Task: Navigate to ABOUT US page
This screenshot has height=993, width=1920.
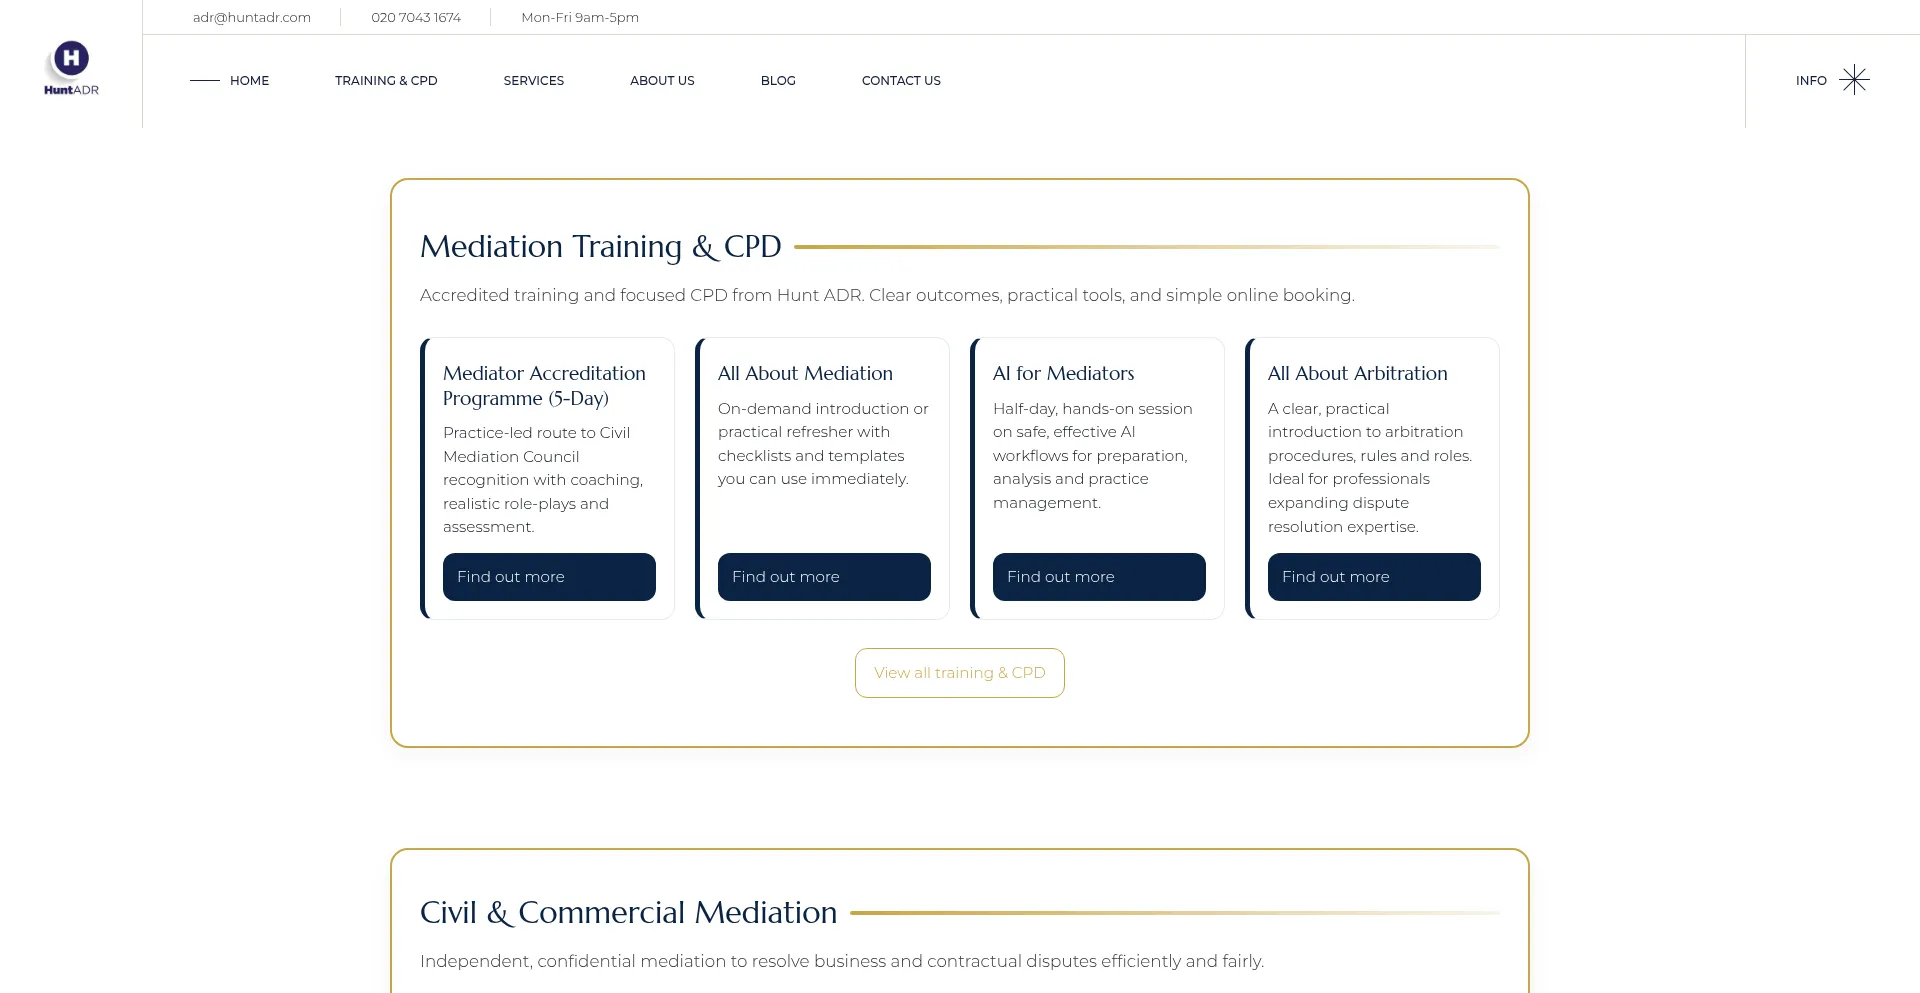Action: pyautogui.click(x=662, y=81)
